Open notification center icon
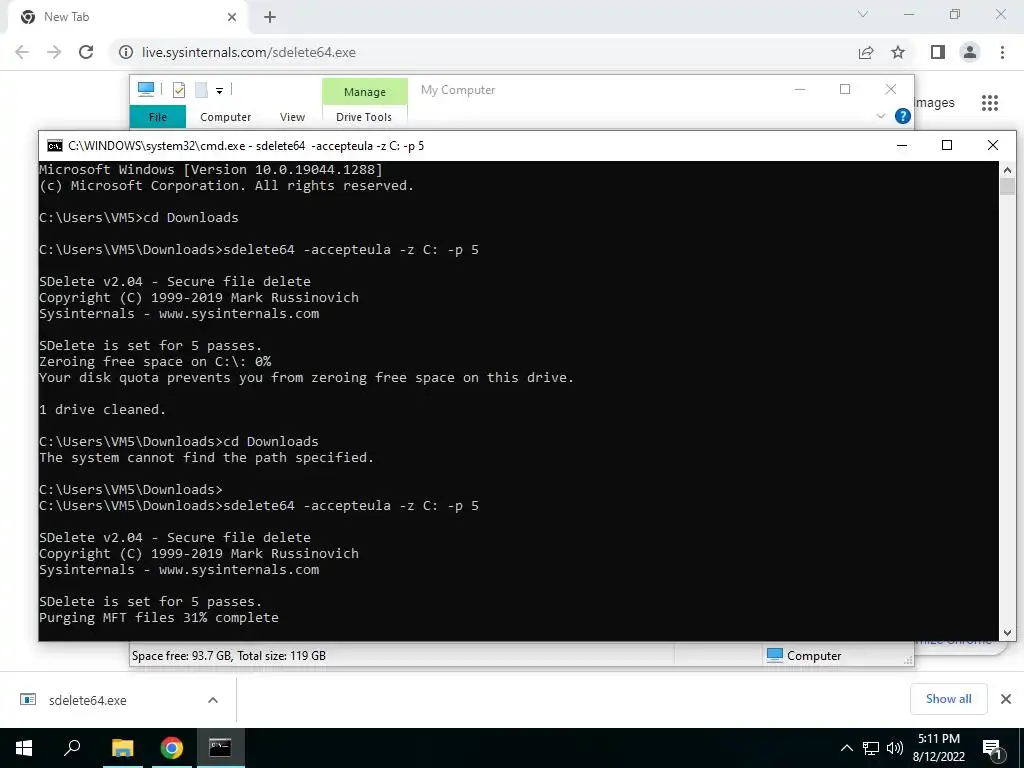This screenshot has height=768, width=1024. pyautogui.click(x=991, y=748)
